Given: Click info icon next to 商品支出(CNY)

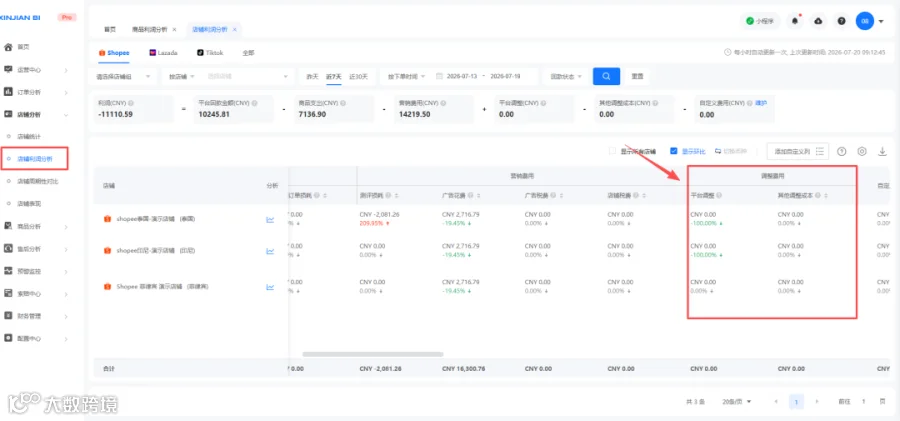Looking at the screenshot, I should (343, 103).
